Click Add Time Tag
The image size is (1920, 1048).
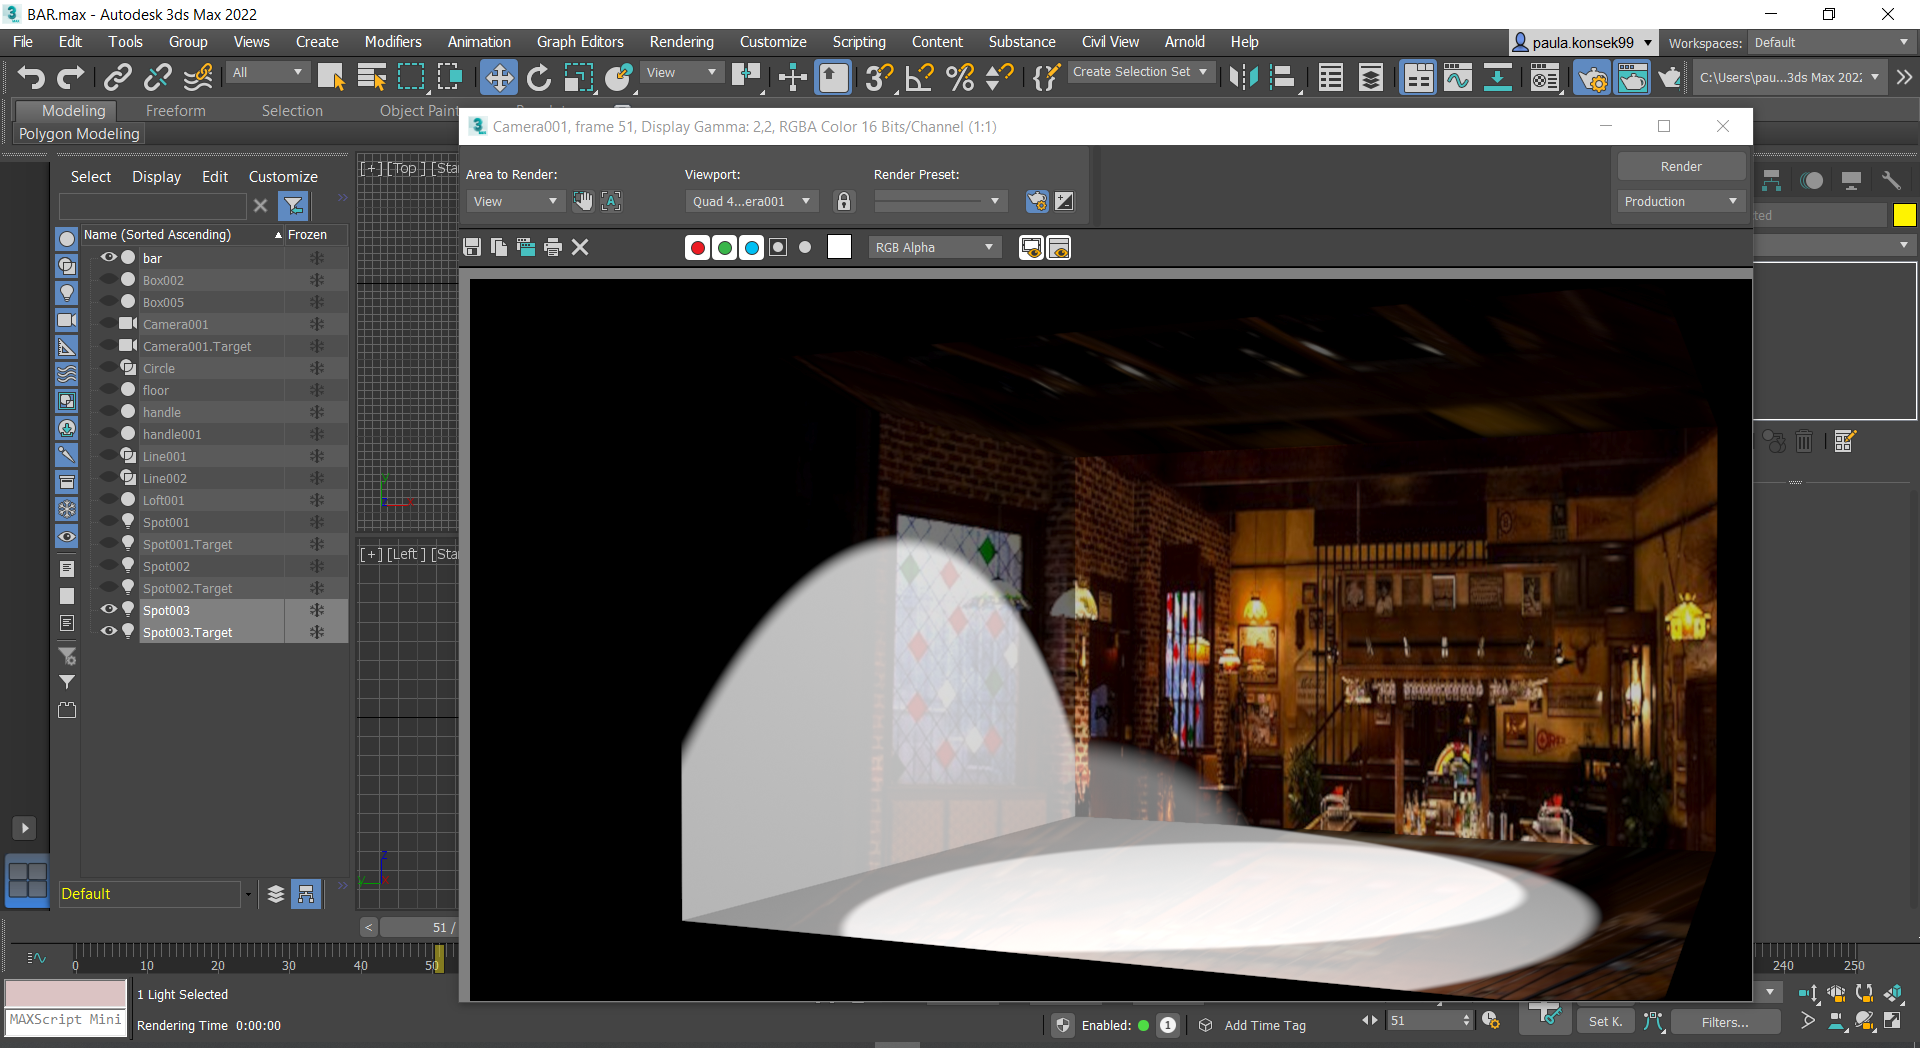coord(1265,1025)
